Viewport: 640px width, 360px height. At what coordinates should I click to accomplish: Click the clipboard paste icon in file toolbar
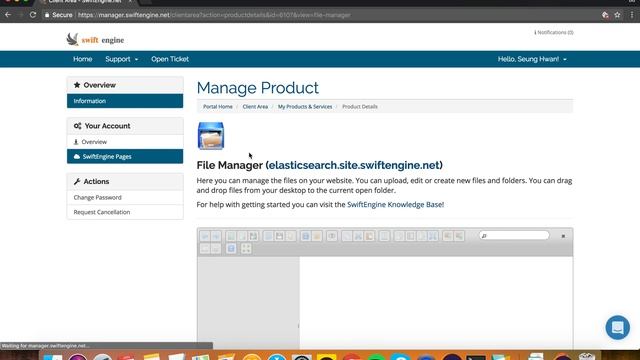369,236
